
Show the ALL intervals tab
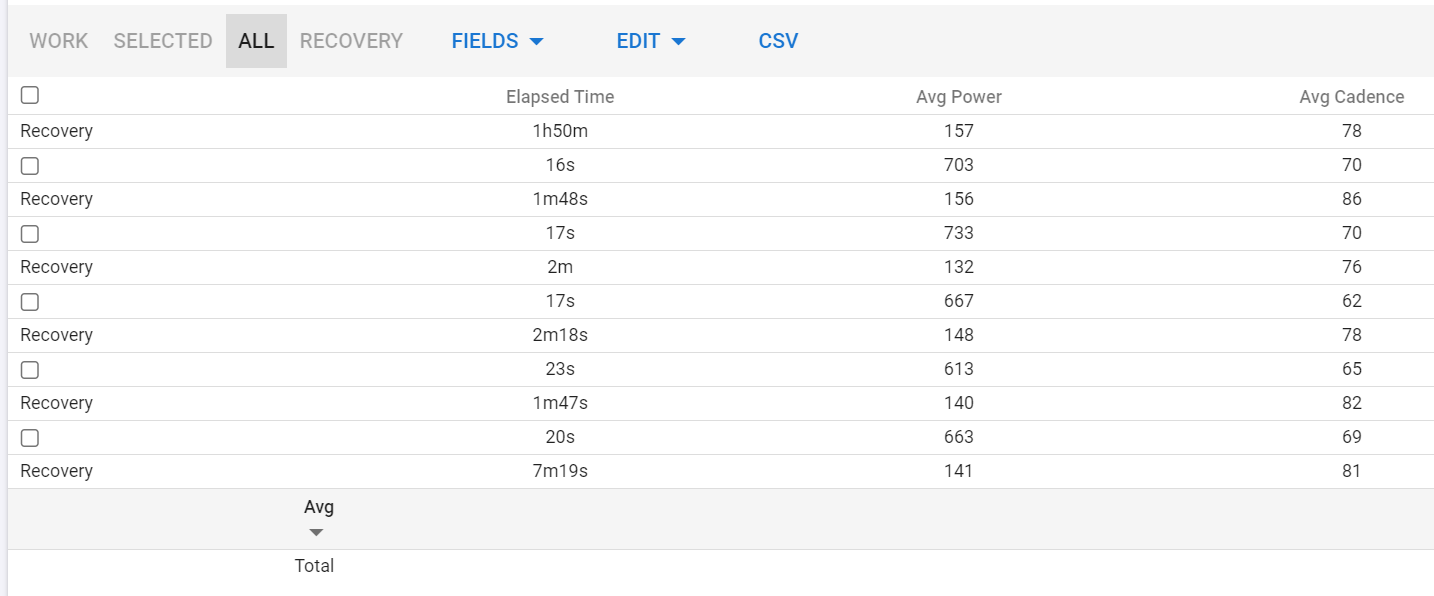point(256,41)
